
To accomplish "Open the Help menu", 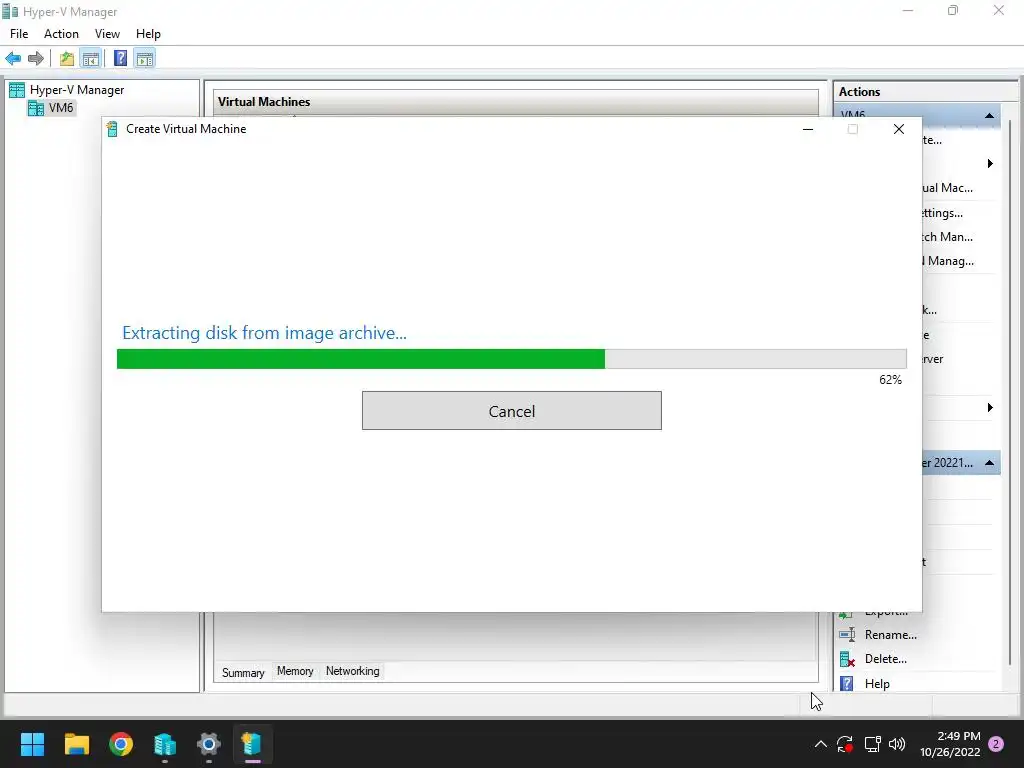I will (x=148, y=34).
